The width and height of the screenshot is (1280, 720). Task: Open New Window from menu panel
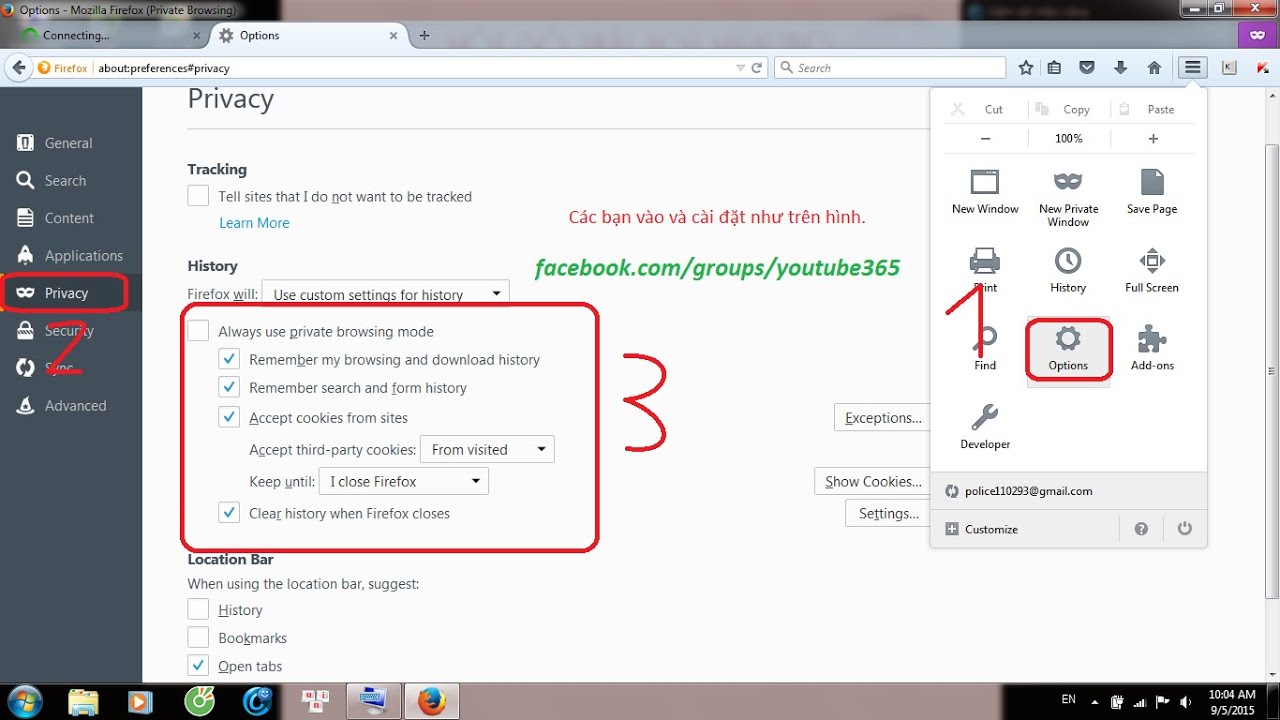click(x=985, y=191)
